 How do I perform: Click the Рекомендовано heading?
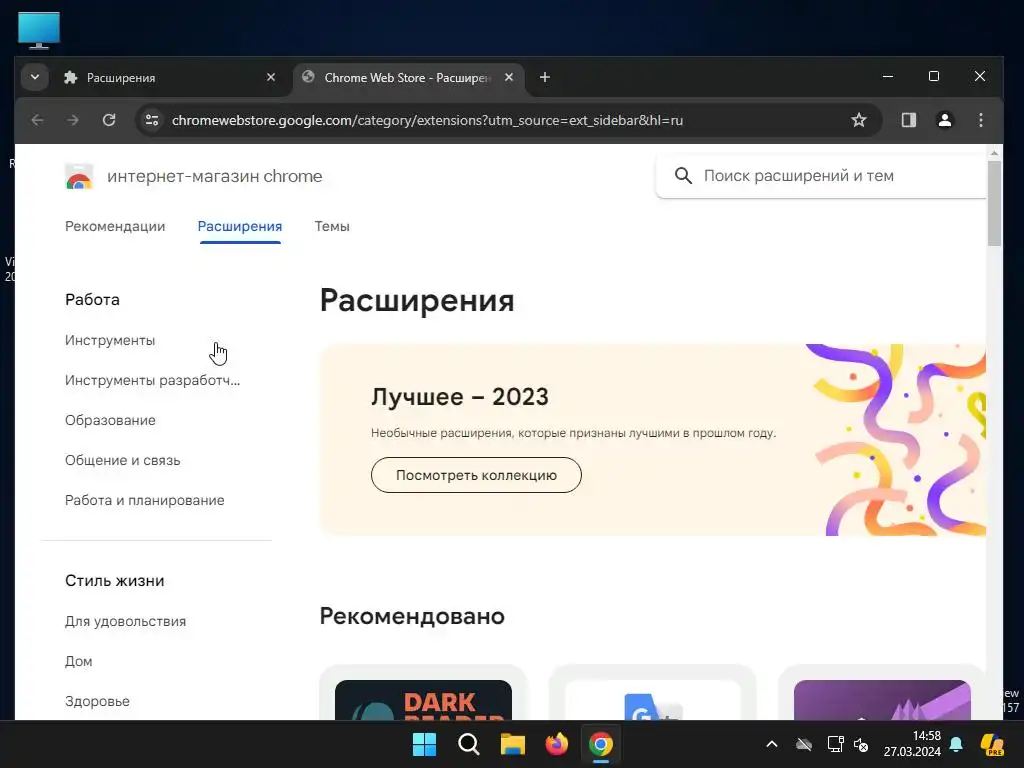pos(412,616)
